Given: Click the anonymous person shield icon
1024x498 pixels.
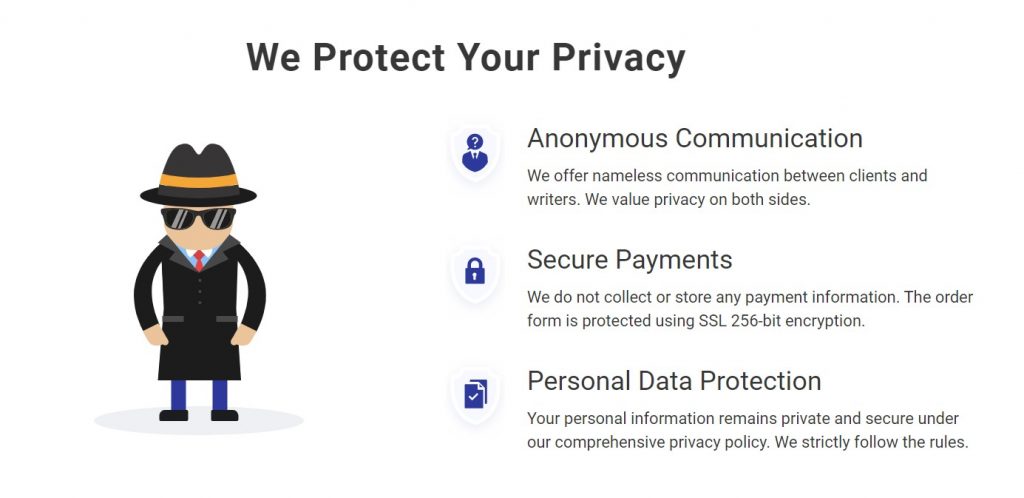Looking at the screenshot, I should [x=475, y=153].
